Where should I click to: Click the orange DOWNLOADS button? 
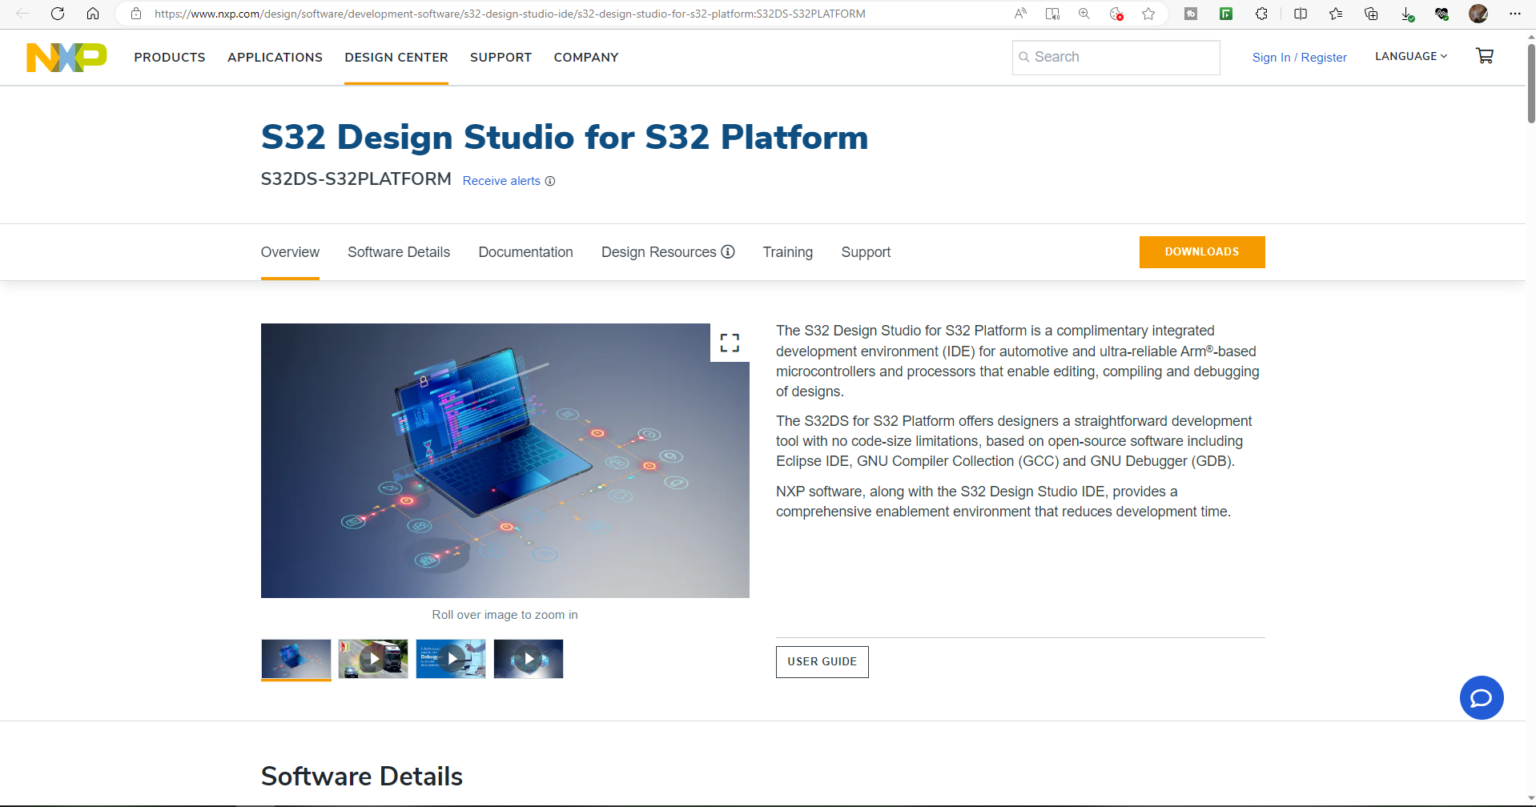coord(1201,252)
